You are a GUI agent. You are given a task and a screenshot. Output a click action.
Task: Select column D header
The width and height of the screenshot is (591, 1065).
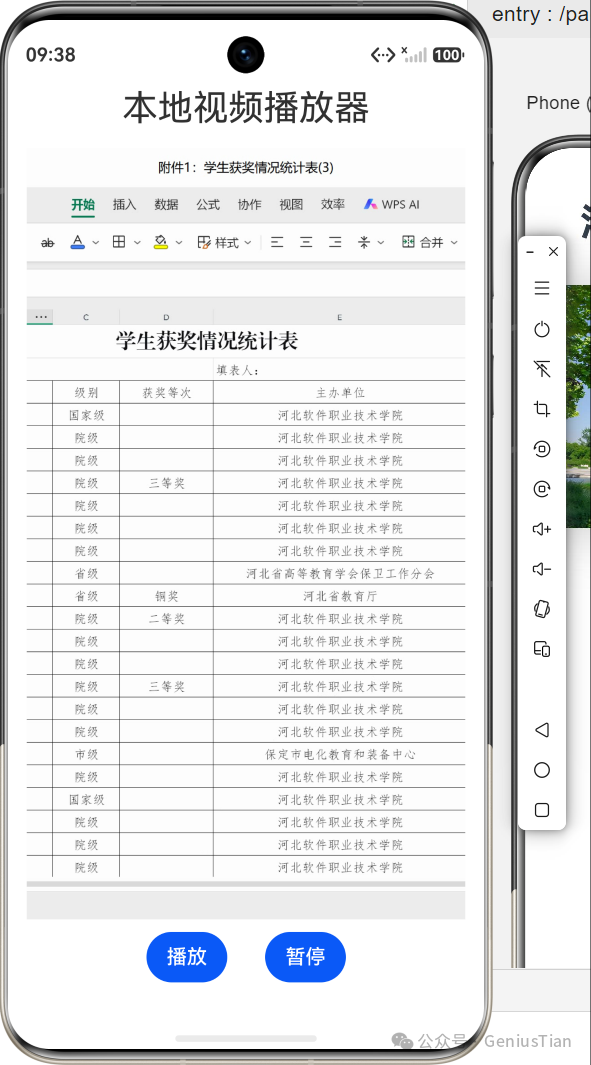166,317
